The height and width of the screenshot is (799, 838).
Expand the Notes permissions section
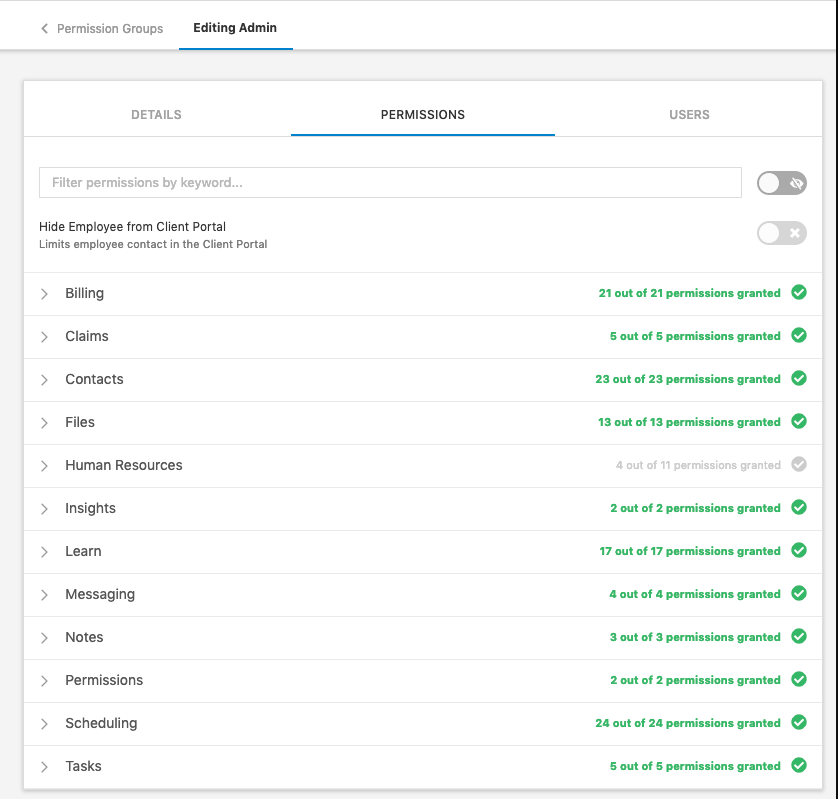44,637
